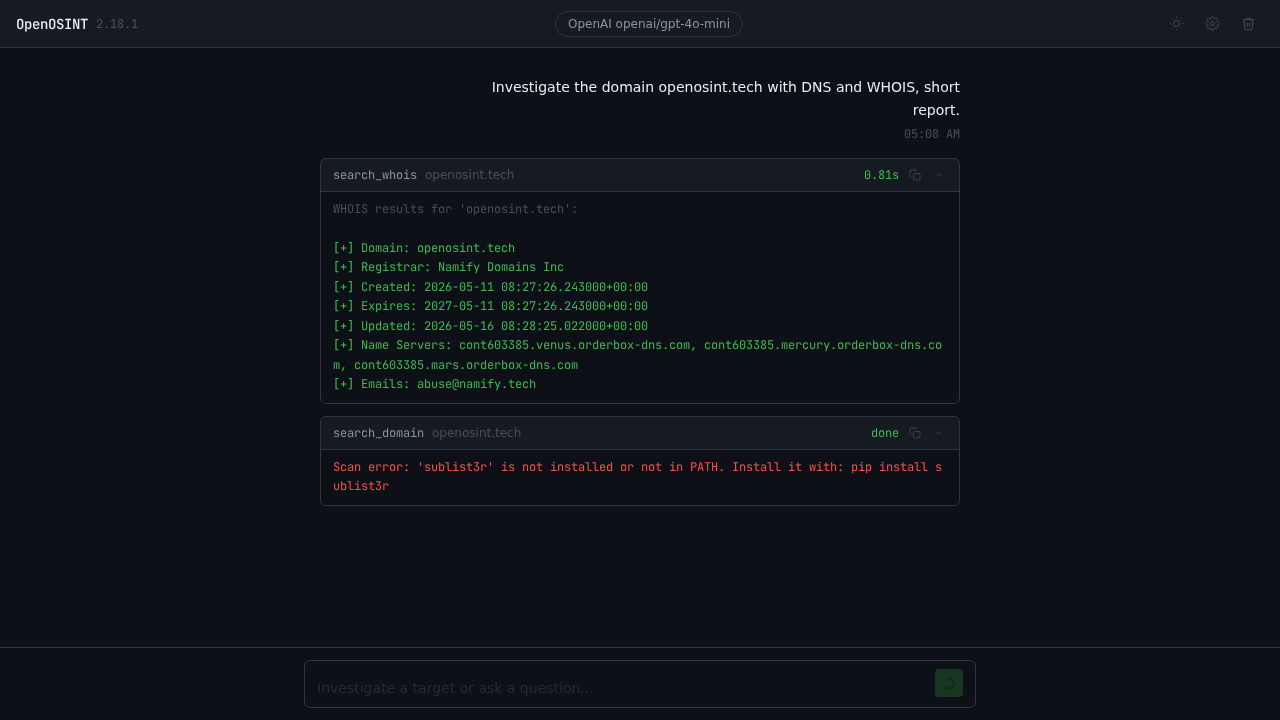Click the user message about openosint.tech

pos(725,98)
